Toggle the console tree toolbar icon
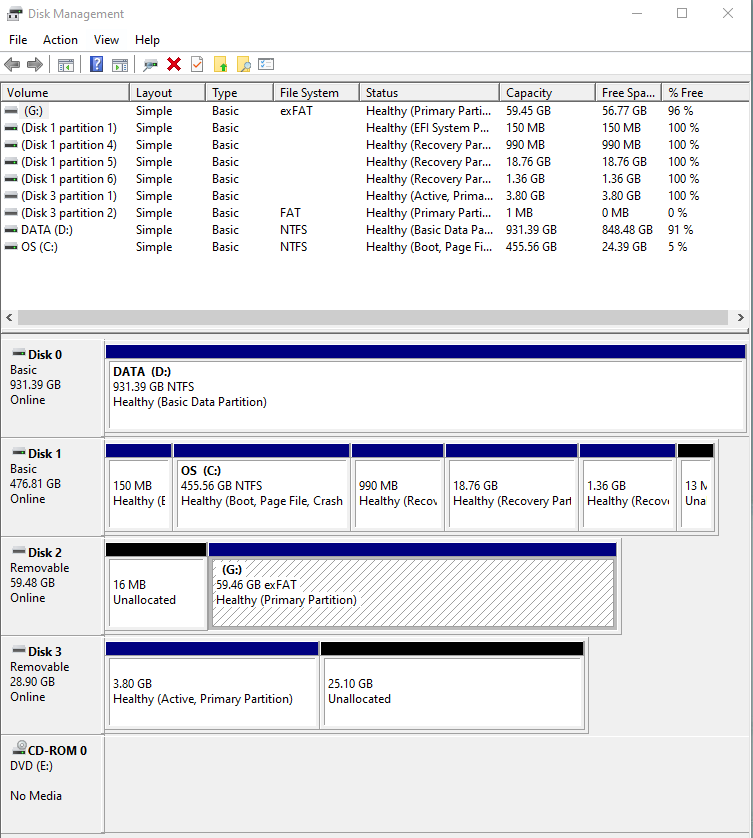Image resolution: width=753 pixels, height=838 pixels. (x=66, y=65)
